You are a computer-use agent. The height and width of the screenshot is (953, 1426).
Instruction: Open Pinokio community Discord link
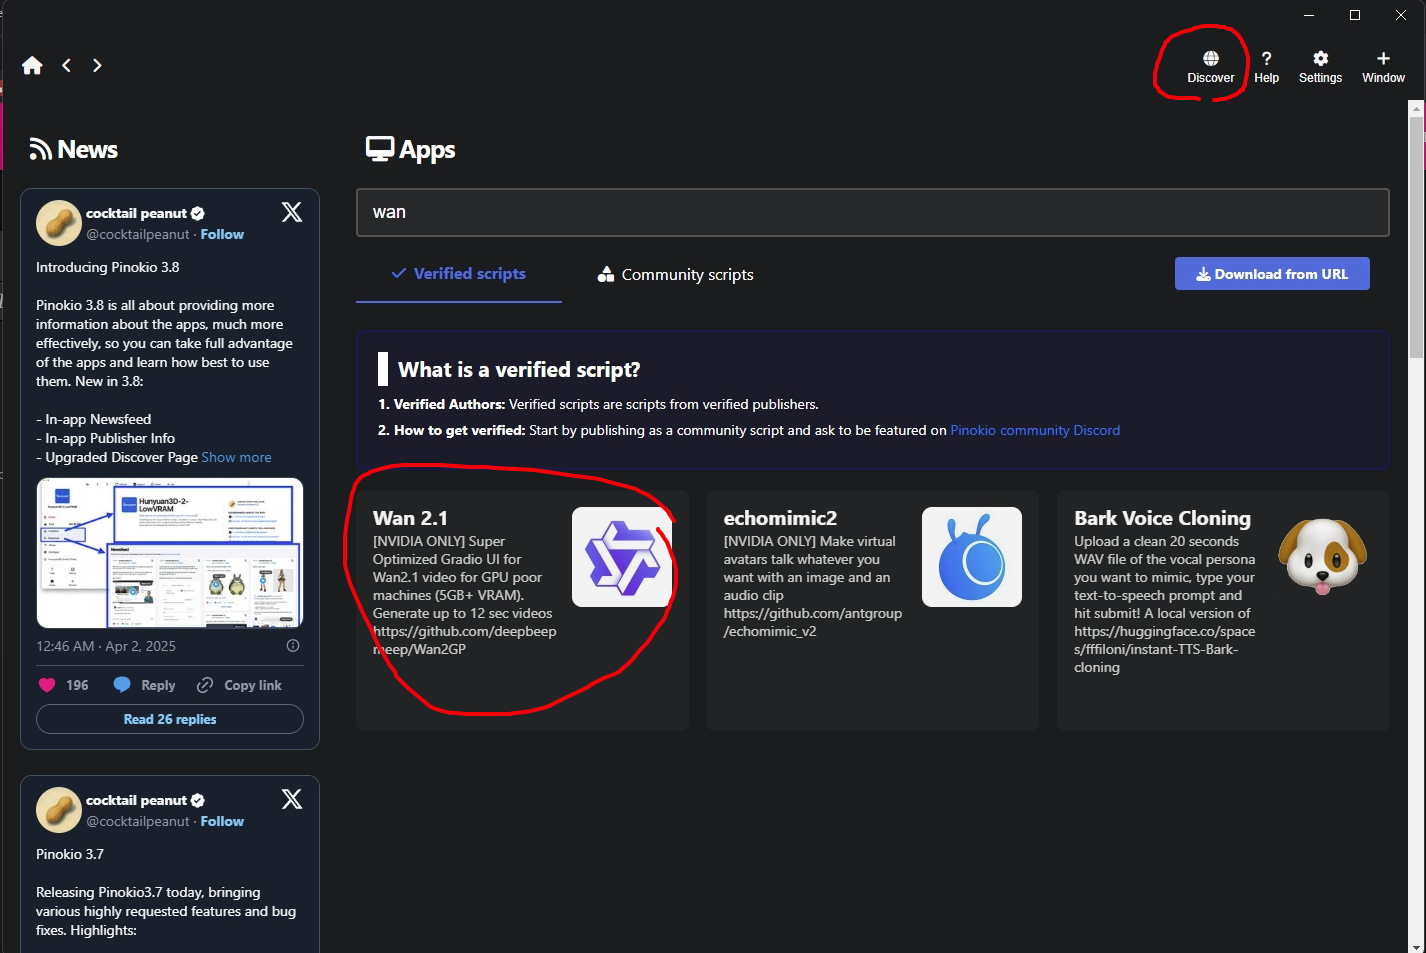coord(1034,430)
